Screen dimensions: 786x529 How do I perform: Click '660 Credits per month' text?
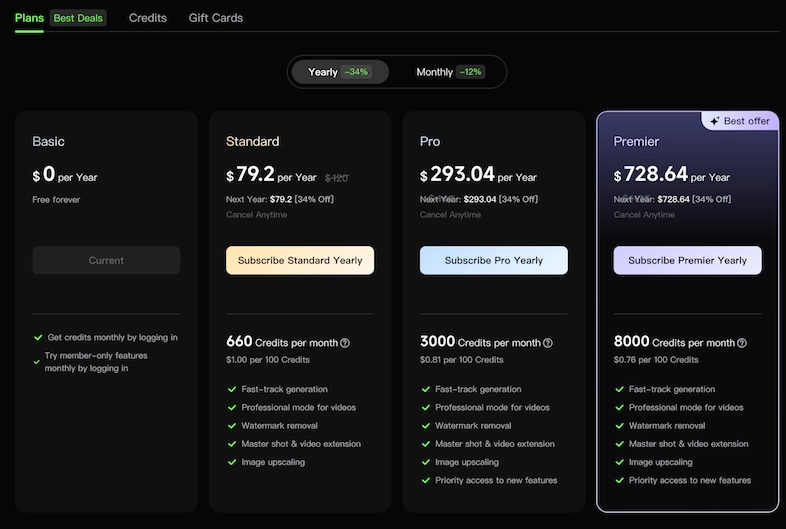point(282,342)
